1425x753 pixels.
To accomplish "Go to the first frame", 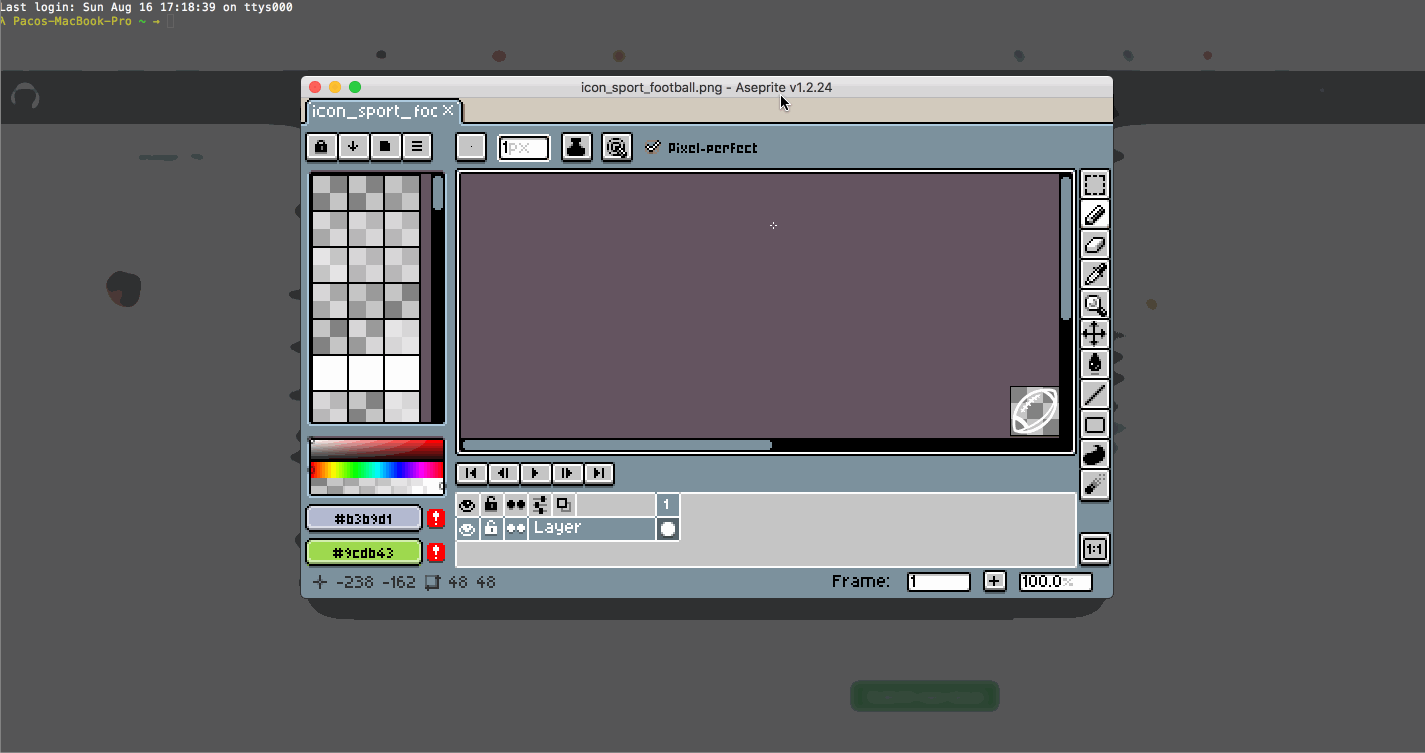I will click(x=472, y=473).
